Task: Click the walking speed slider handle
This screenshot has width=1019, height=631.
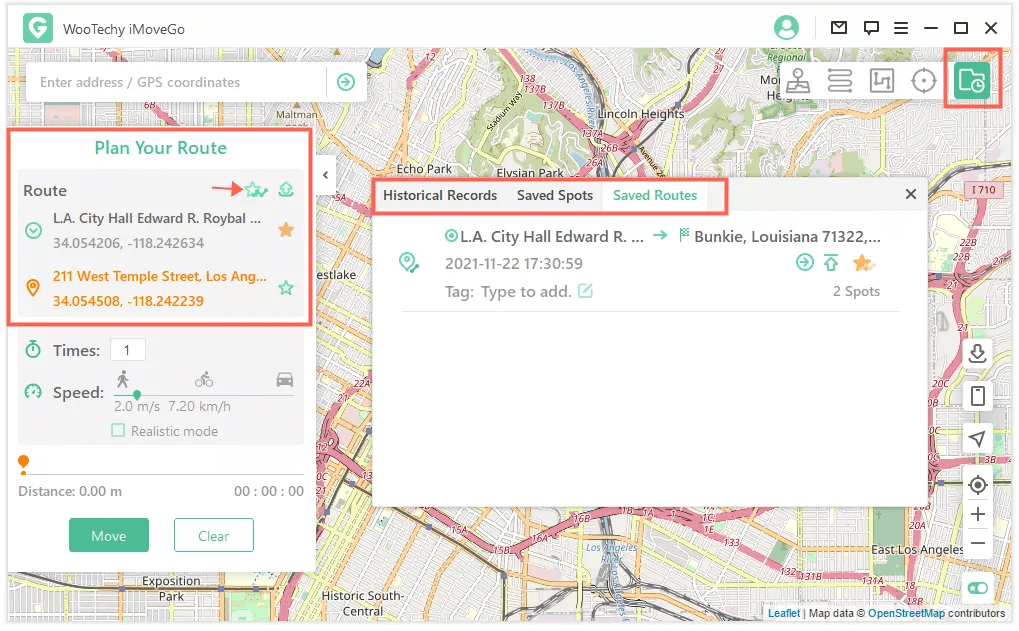Action: 137,395
